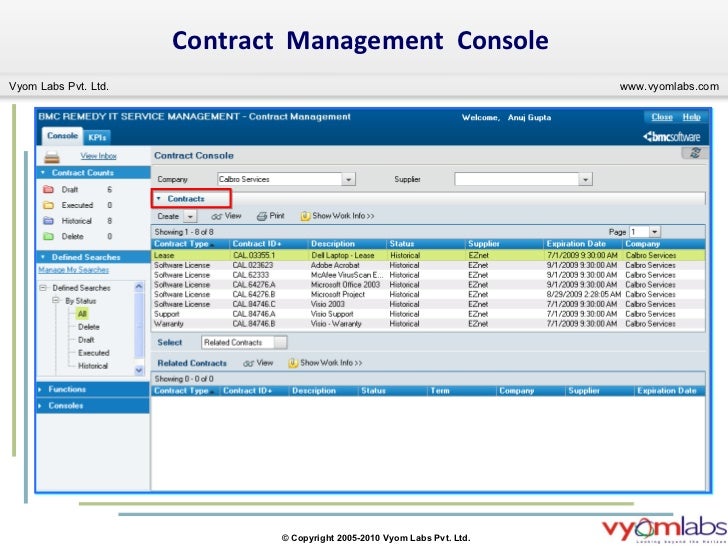Collapse the Contracts section
Image resolution: width=728 pixels, height=546 pixels.
pos(158,199)
